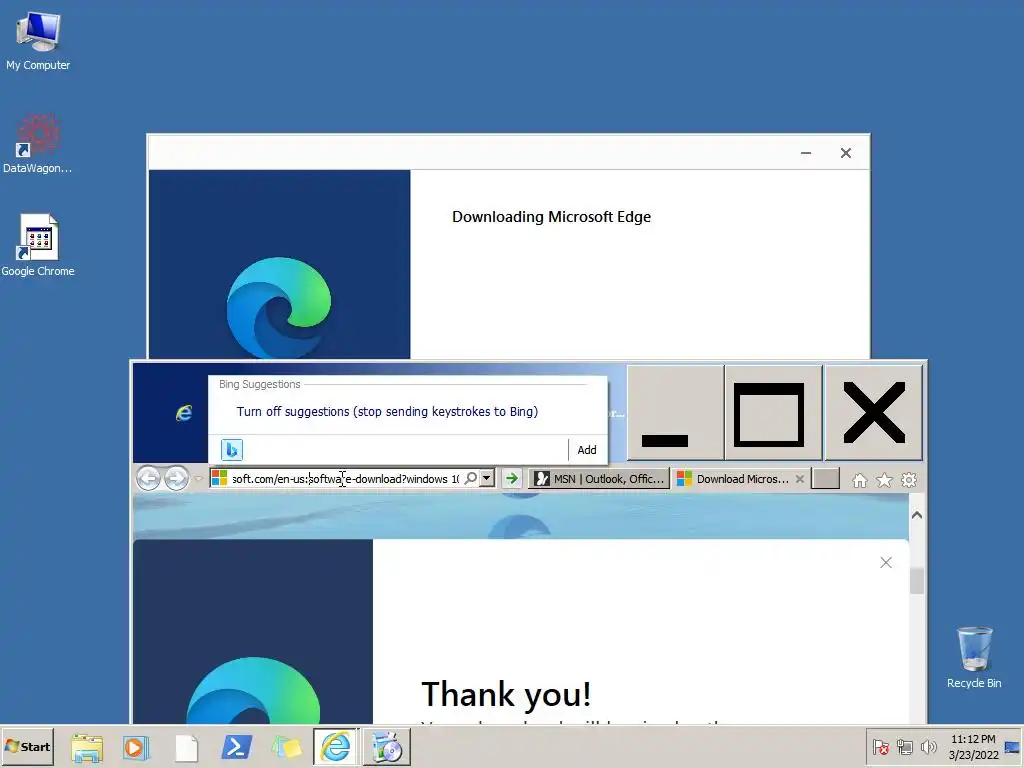Image resolution: width=1024 pixels, height=768 pixels.
Task: Switch to Internet Explorer taskbar button
Action: (336, 746)
